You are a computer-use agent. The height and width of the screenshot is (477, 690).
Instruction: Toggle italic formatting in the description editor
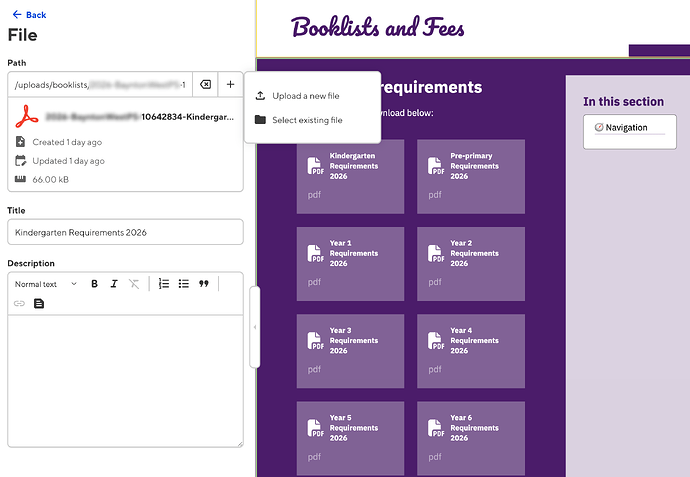tap(114, 284)
